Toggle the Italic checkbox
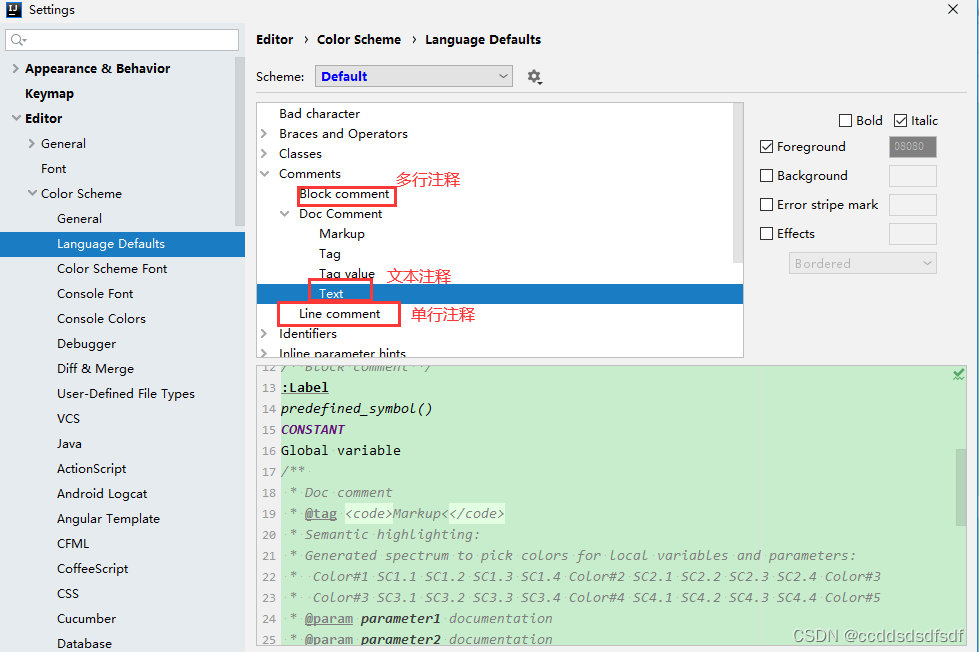This screenshot has height=652, width=979. coord(900,121)
